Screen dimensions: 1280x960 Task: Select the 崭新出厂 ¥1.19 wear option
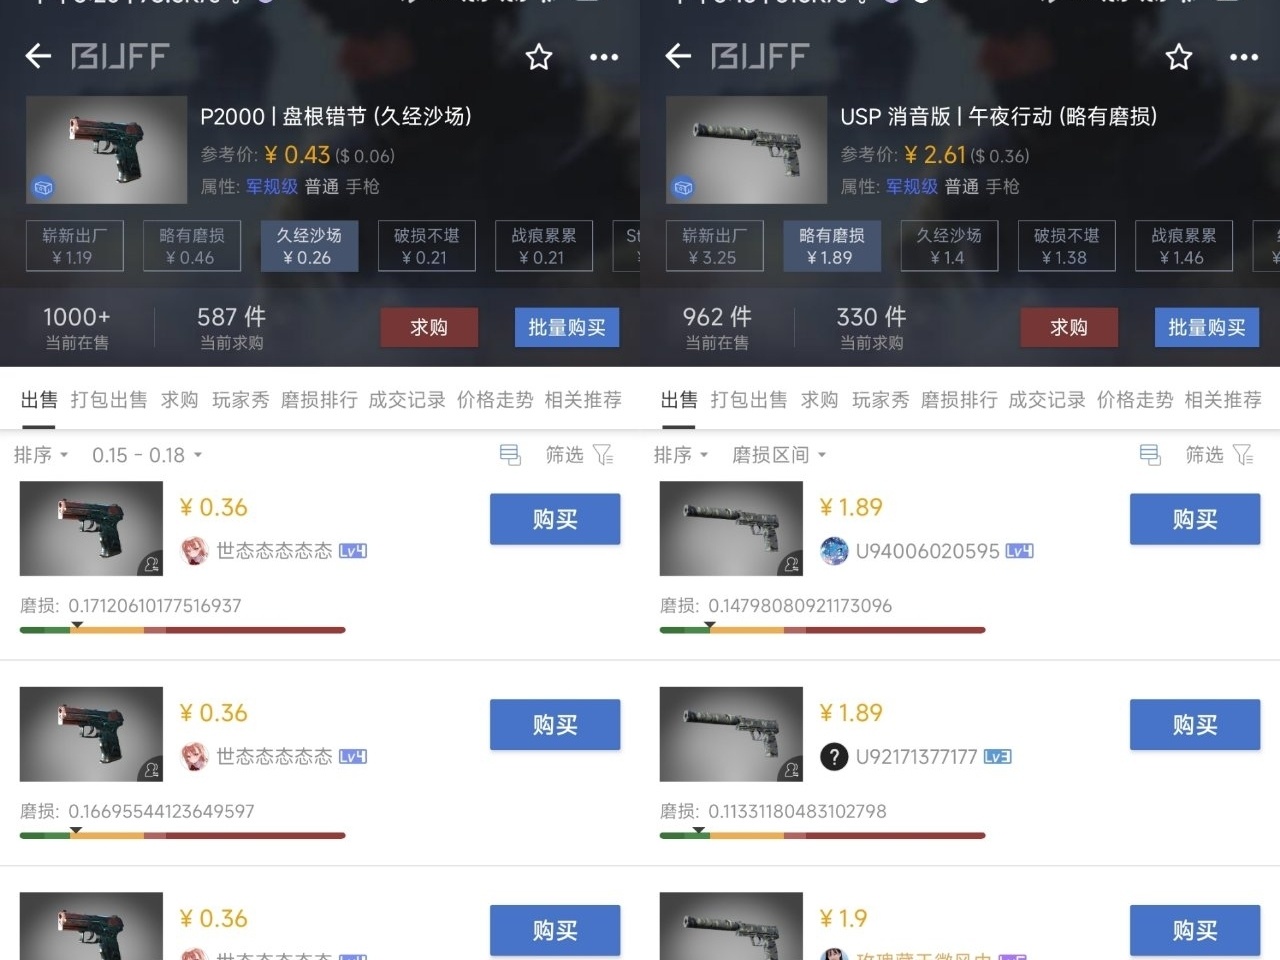click(75, 246)
